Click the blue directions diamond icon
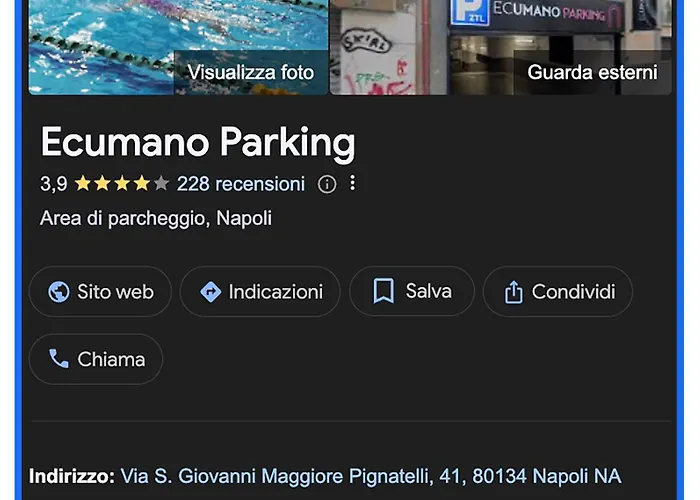 211,292
